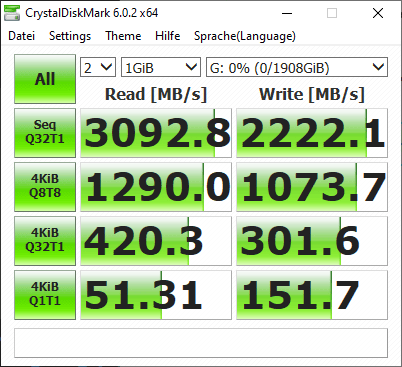Select the 4KiB Q32T1 write result 301.6

click(x=312, y=241)
